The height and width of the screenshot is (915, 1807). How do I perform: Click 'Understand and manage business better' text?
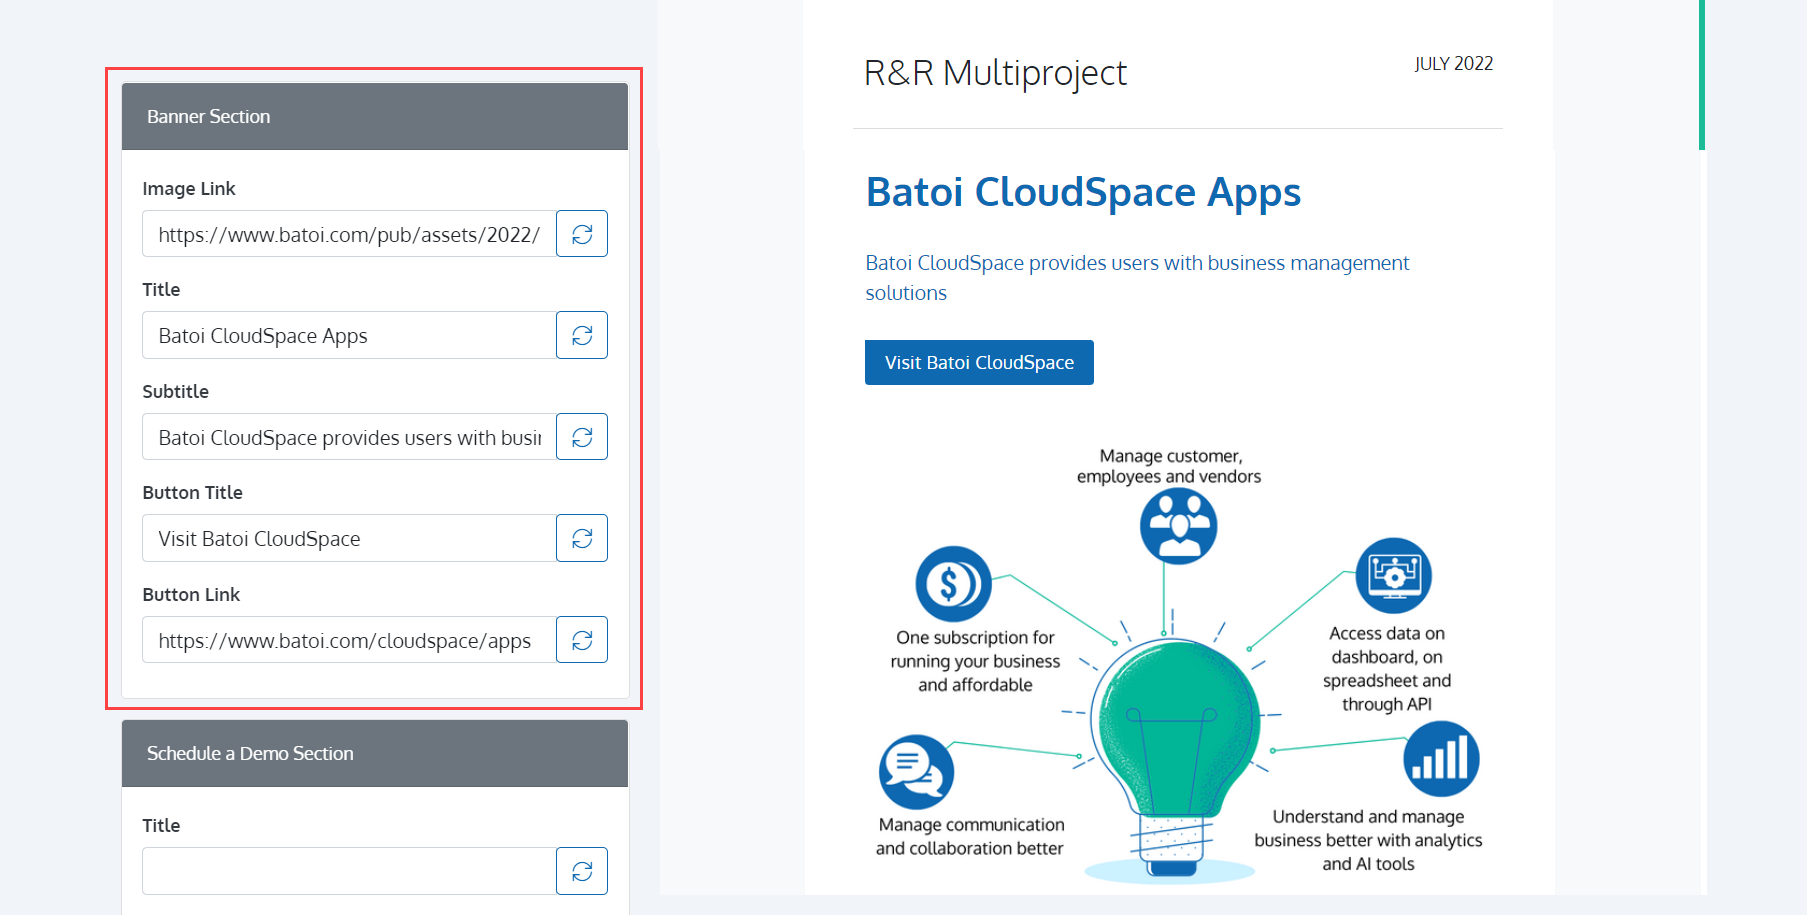click(x=1368, y=840)
